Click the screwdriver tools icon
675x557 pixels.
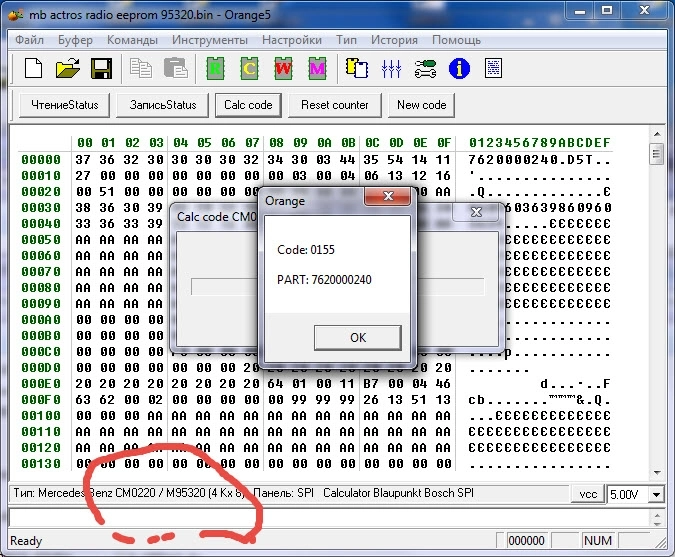425,68
